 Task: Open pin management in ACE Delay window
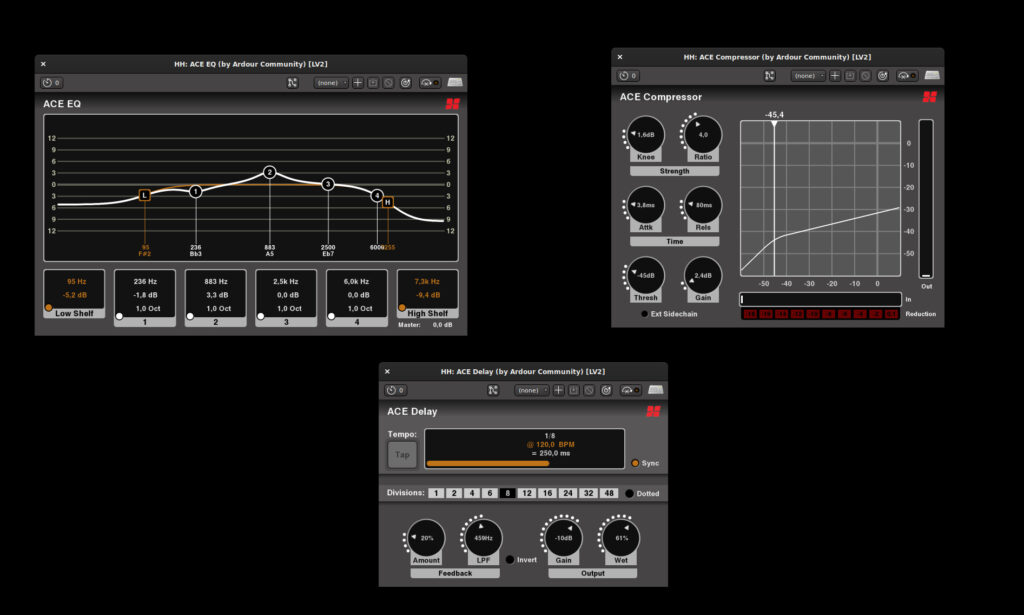point(493,390)
